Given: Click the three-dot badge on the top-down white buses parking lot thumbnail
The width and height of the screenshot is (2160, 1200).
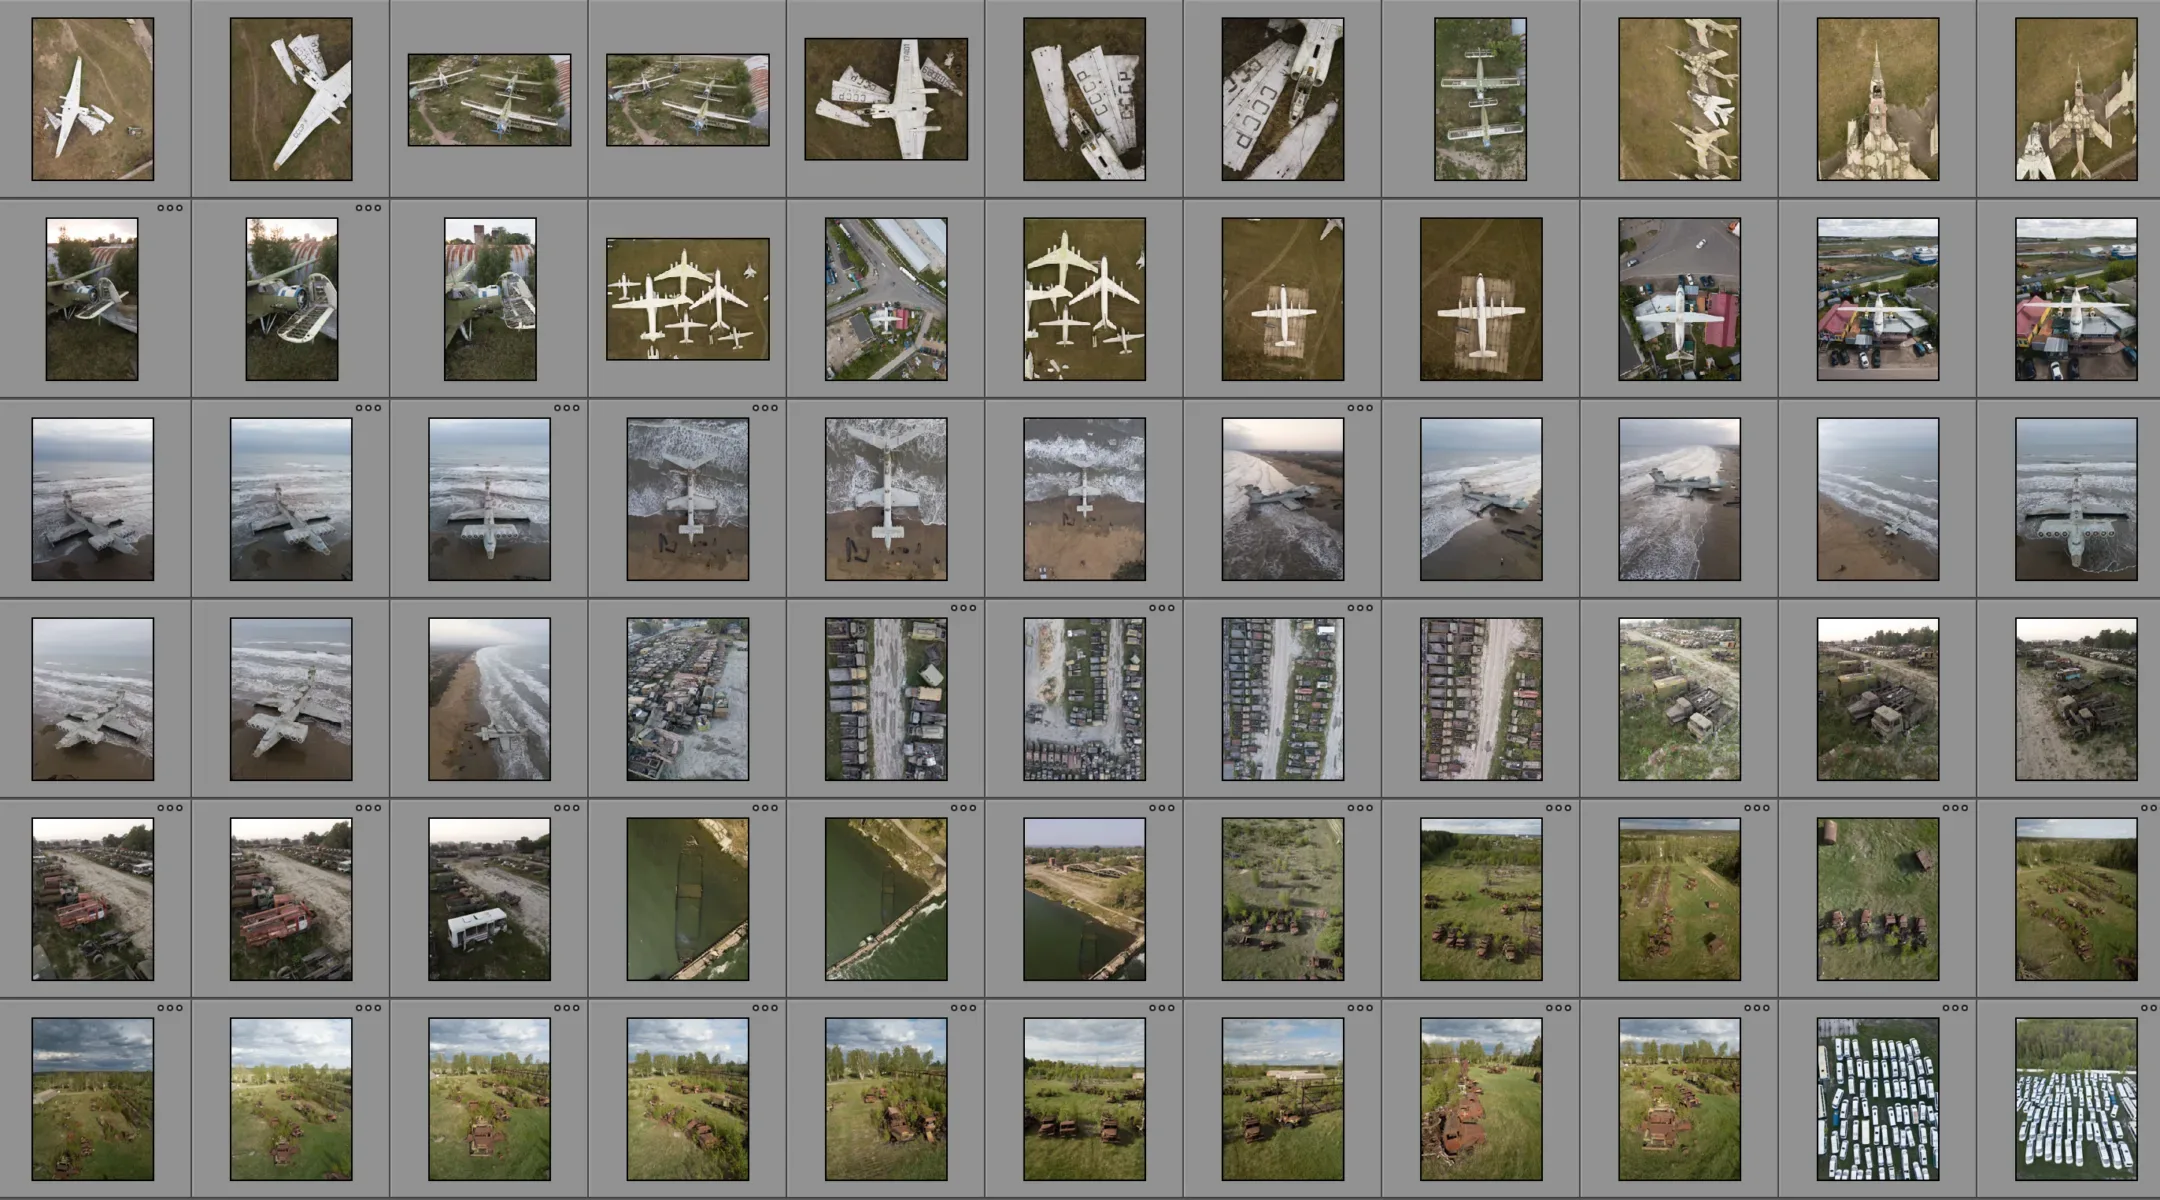Looking at the screenshot, I should (x=1955, y=1008).
